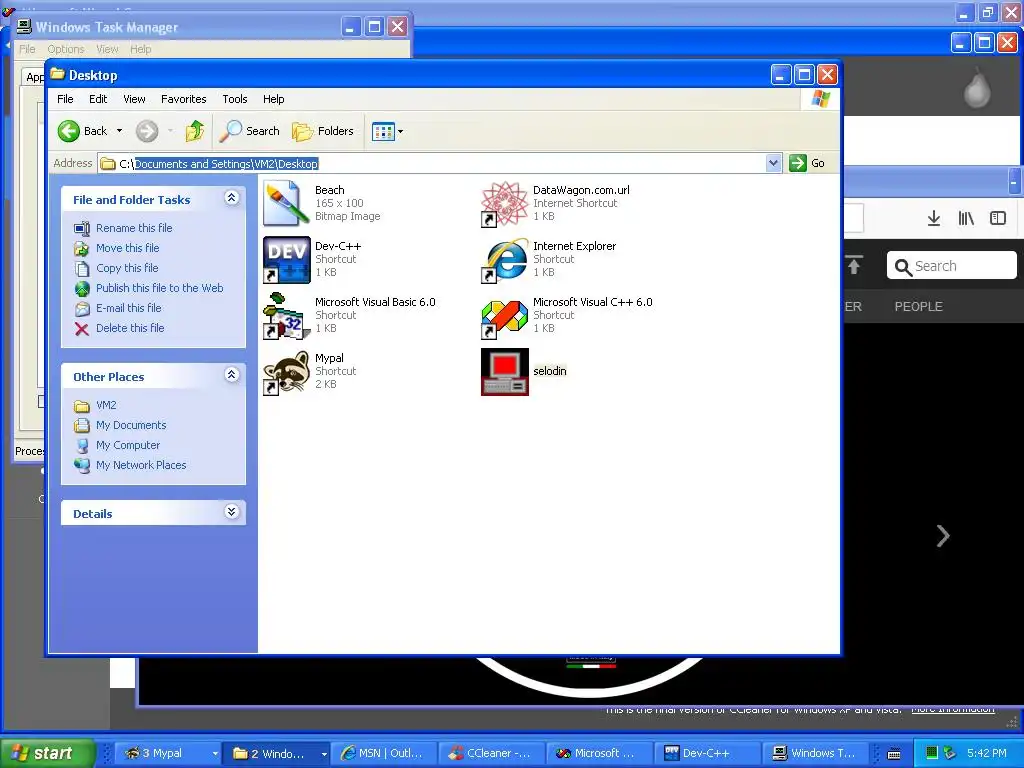Click the Go button

(807, 163)
